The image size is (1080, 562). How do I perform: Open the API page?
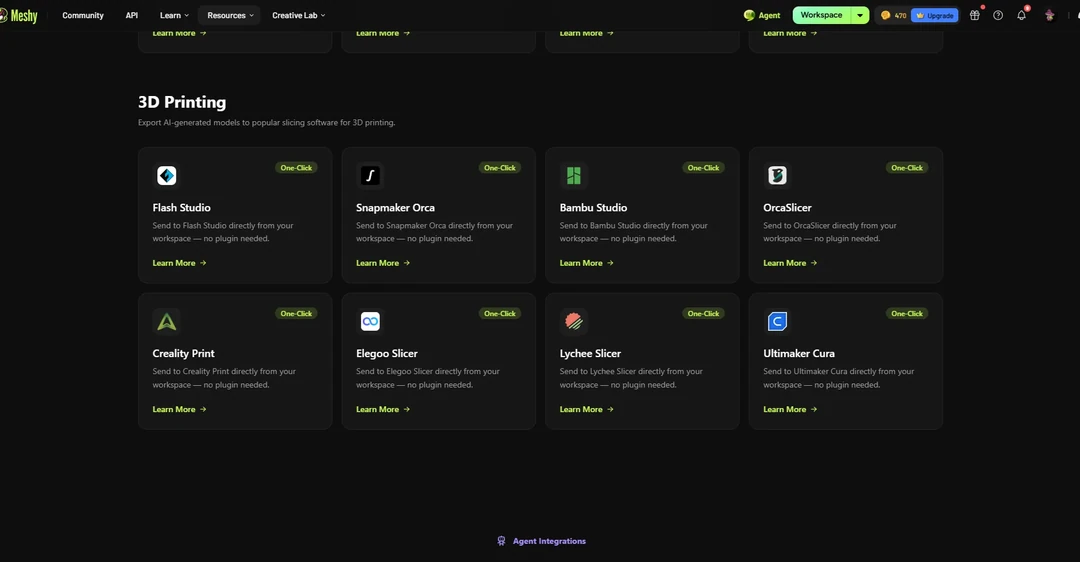click(x=132, y=15)
